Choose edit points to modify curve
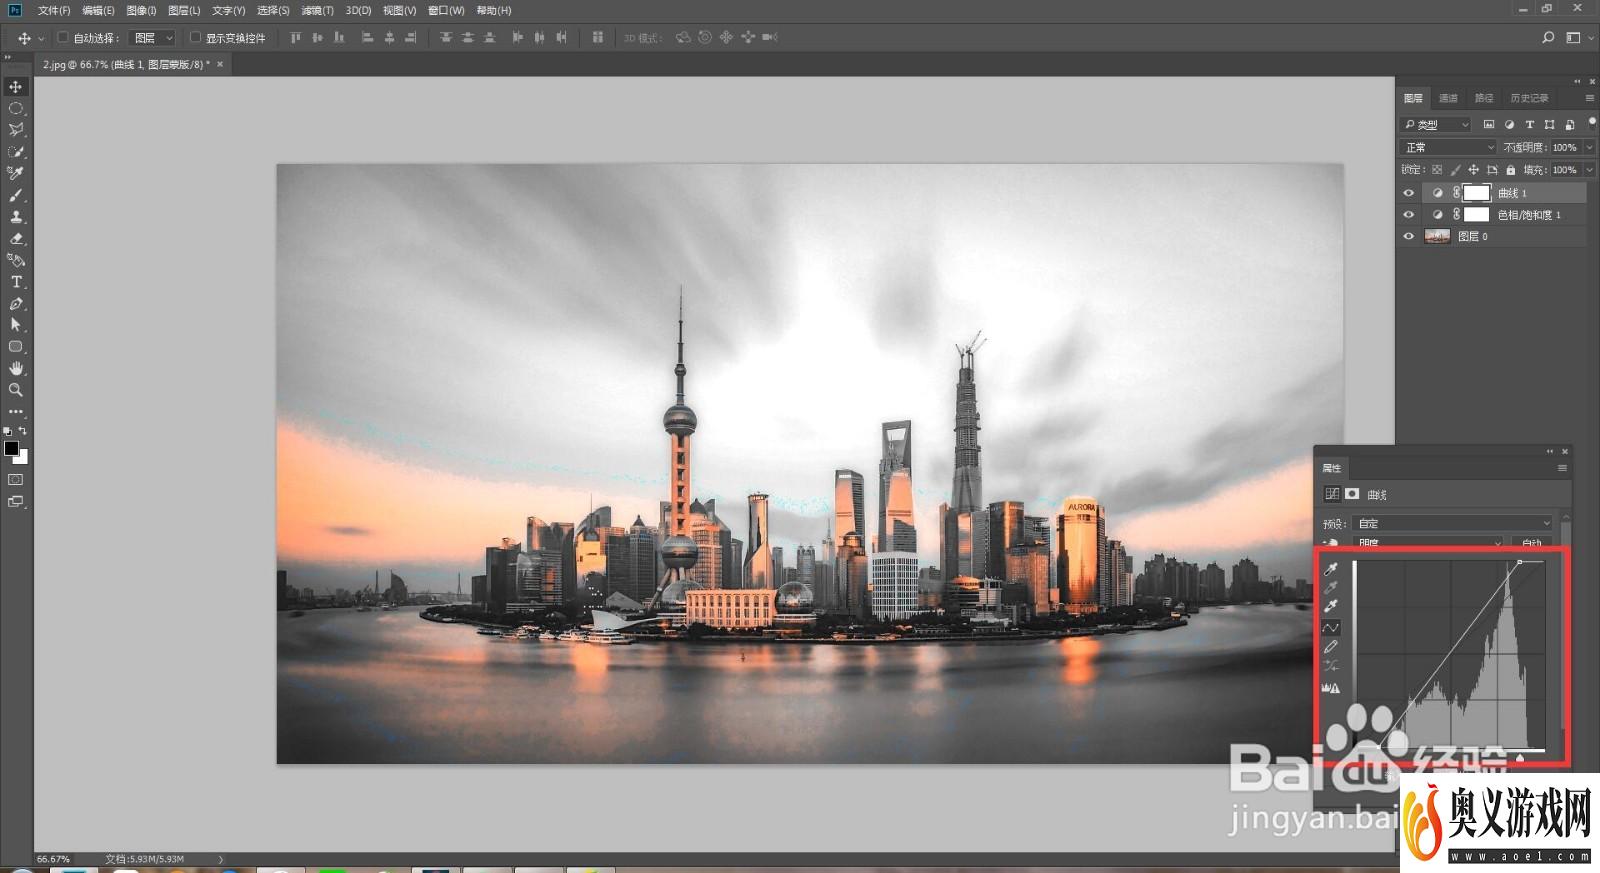The image size is (1600, 873). pos(1331,627)
